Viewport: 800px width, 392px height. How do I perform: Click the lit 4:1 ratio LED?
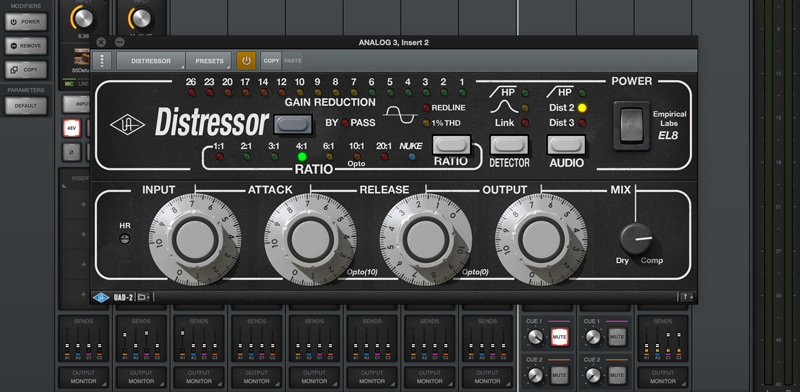click(302, 157)
